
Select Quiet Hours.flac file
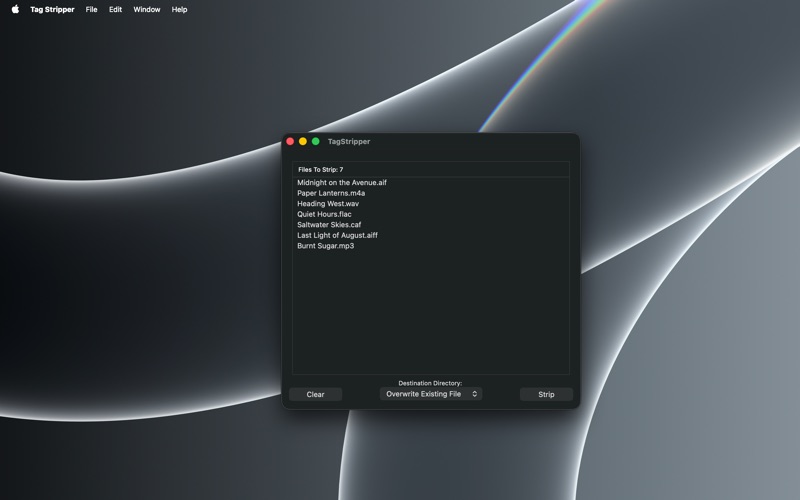coord(431,214)
